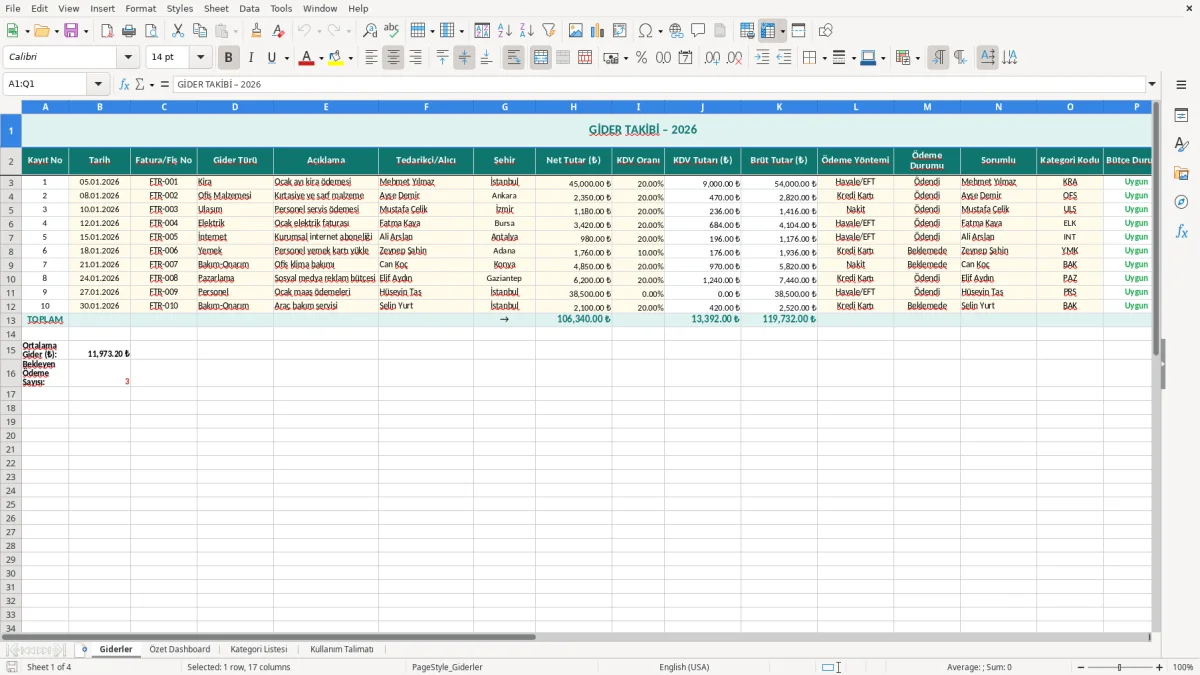1200x675 pixels.
Task: Toggle Merge and Center Cells
Action: click(541, 58)
